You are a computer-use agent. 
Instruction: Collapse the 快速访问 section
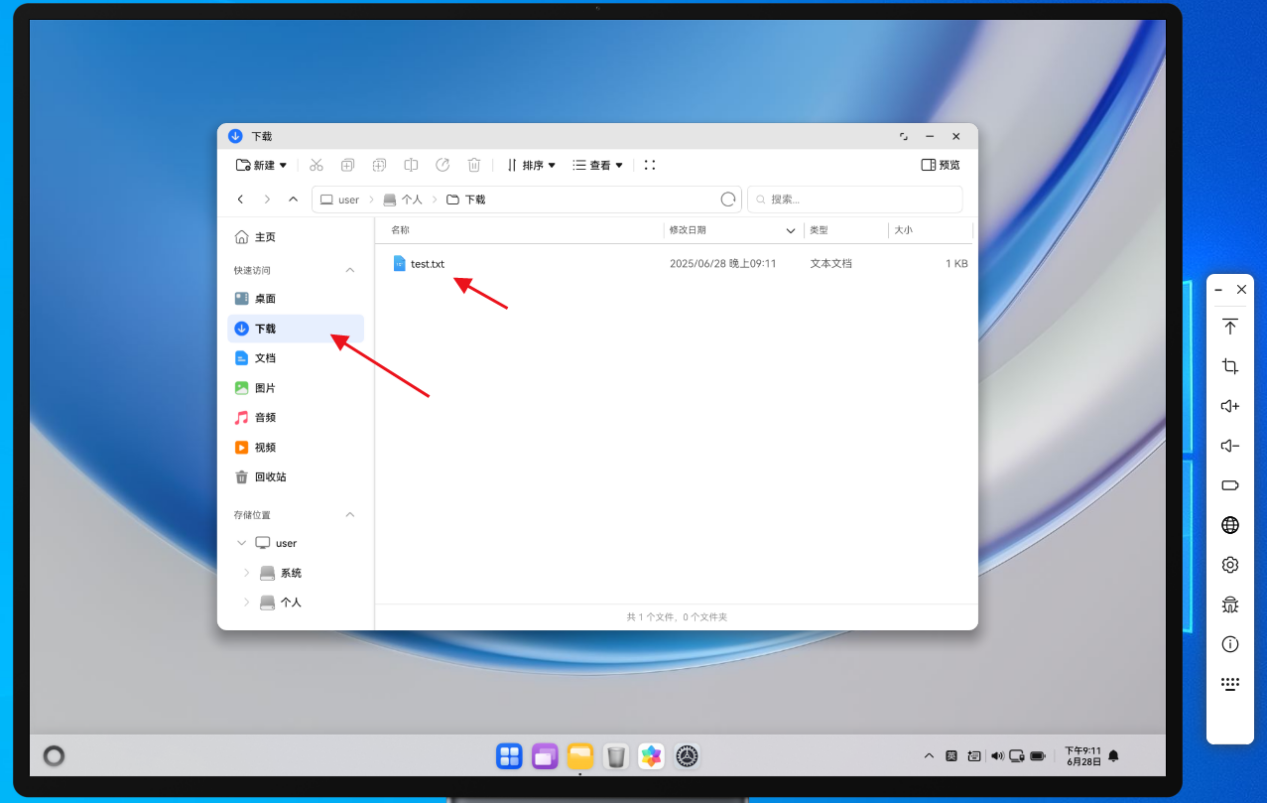pos(350,270)
